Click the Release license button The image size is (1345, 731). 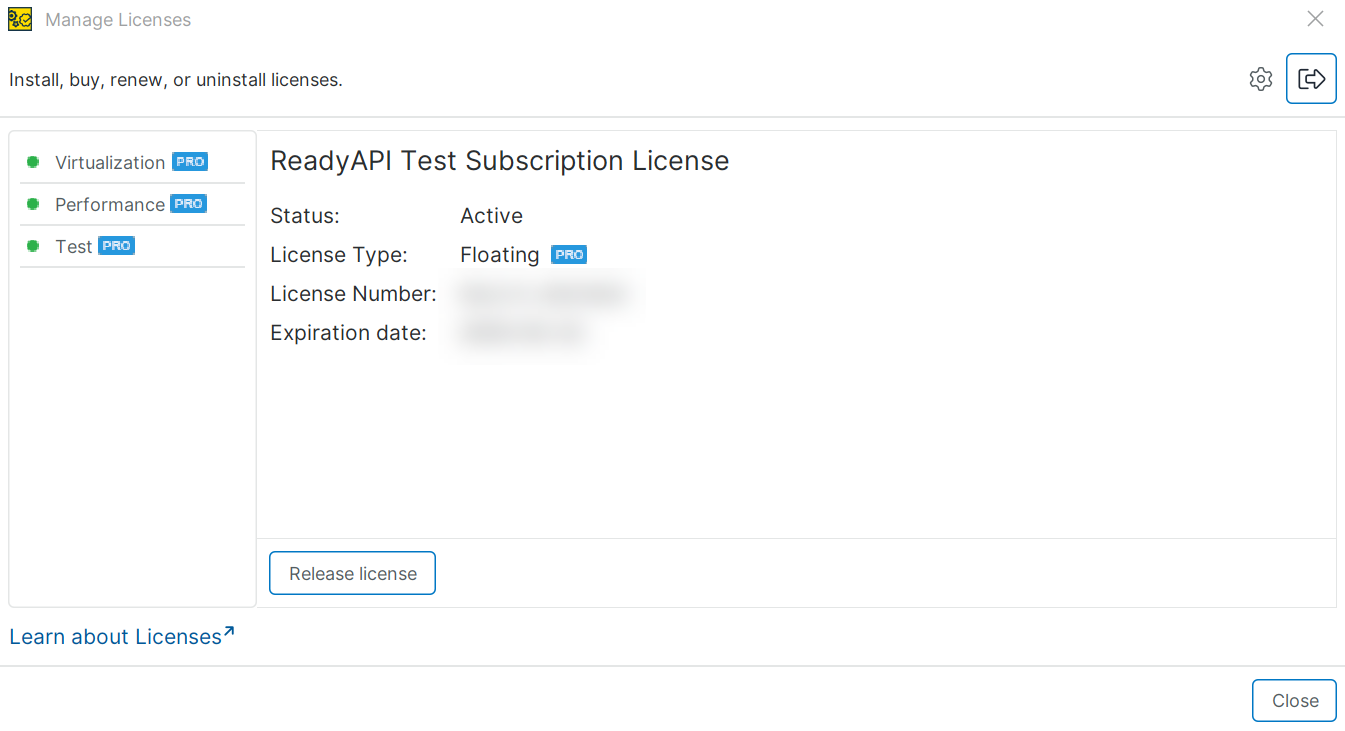point(352,573)
